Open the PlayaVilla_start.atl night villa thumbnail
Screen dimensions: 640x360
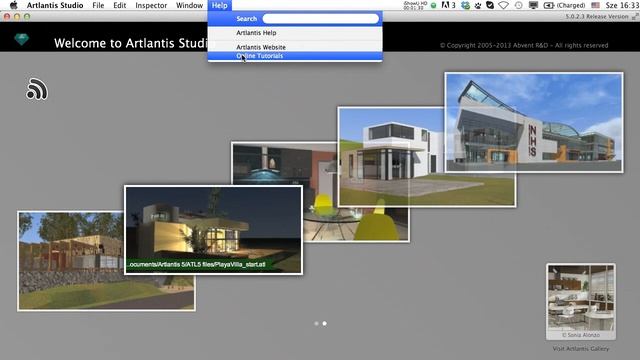pos(213,230)
